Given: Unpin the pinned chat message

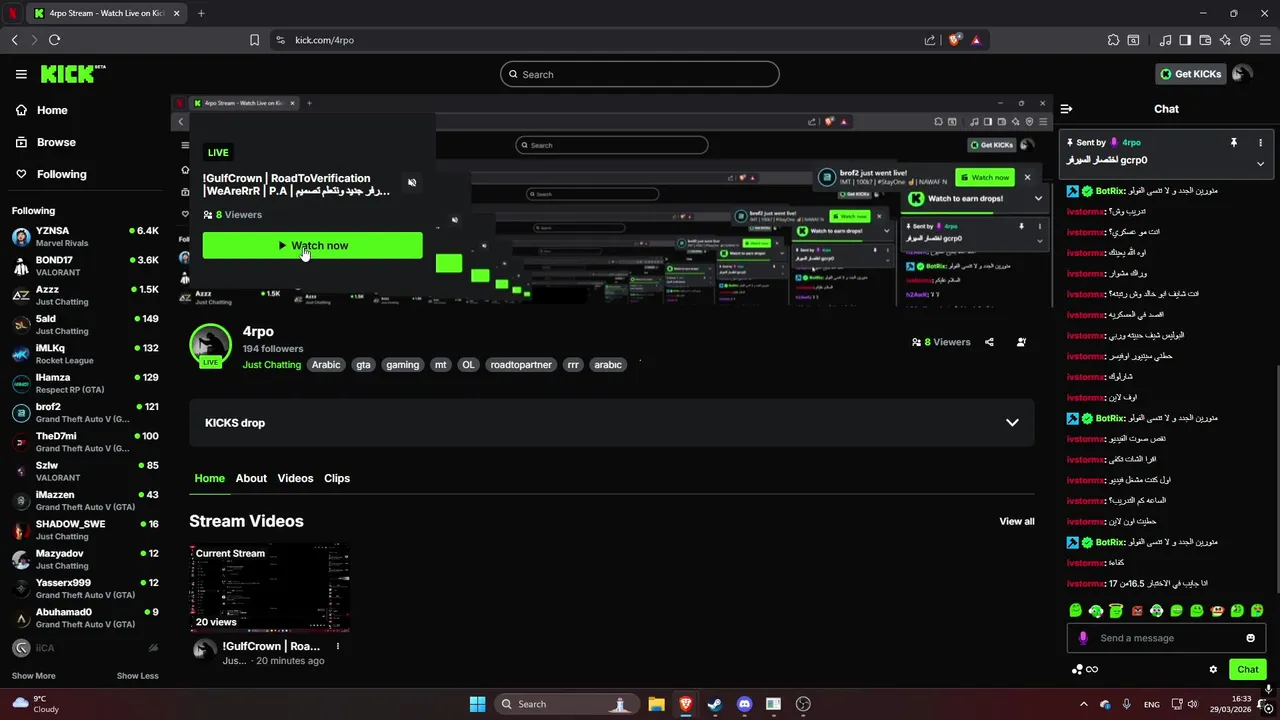Looking at the screenshot, I should [1234, 142].
